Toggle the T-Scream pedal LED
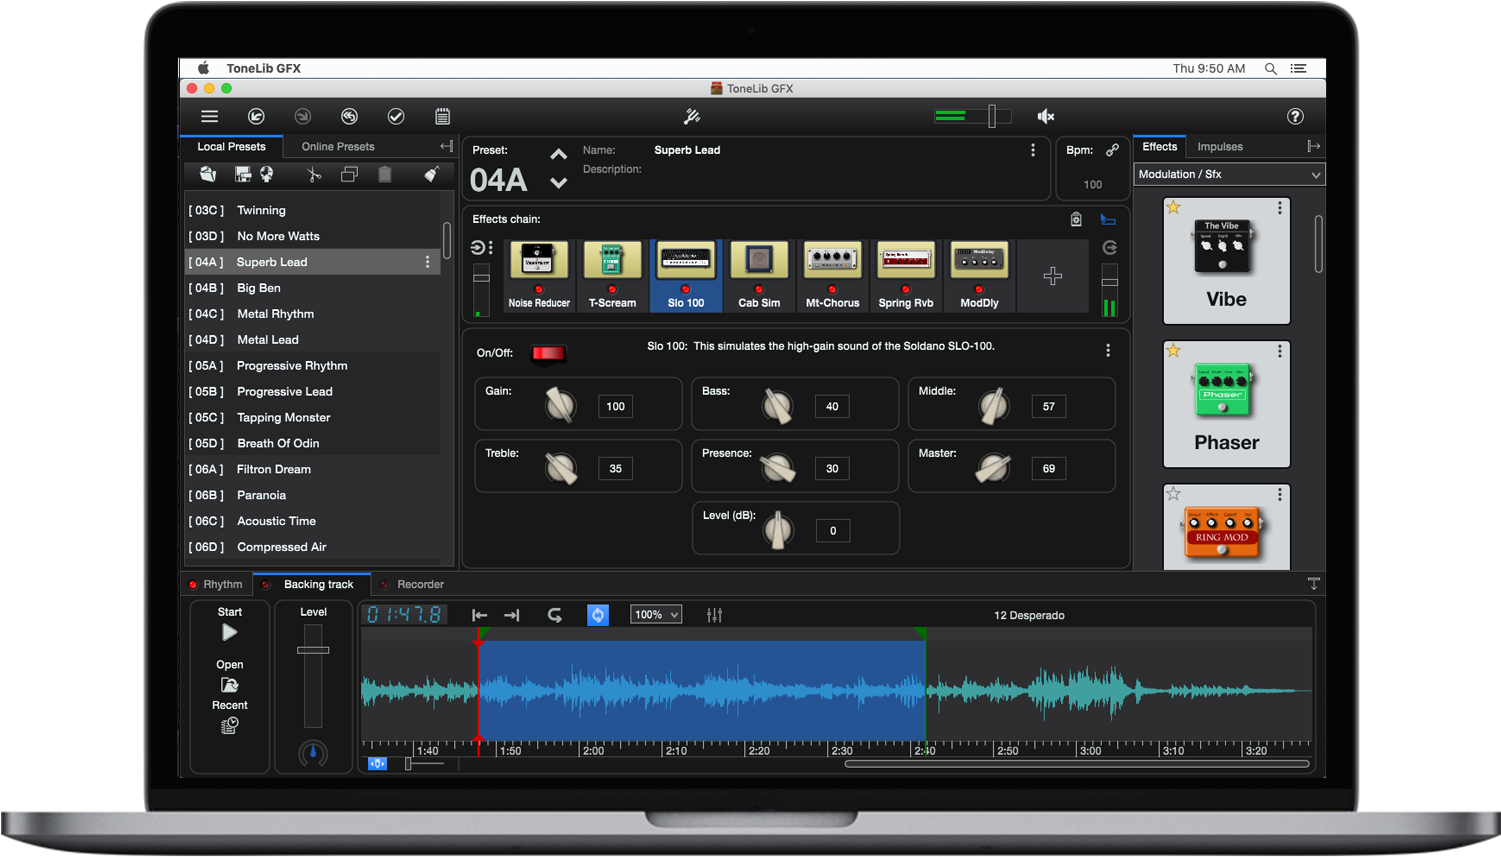1501x857 pixels. [612, 289]
